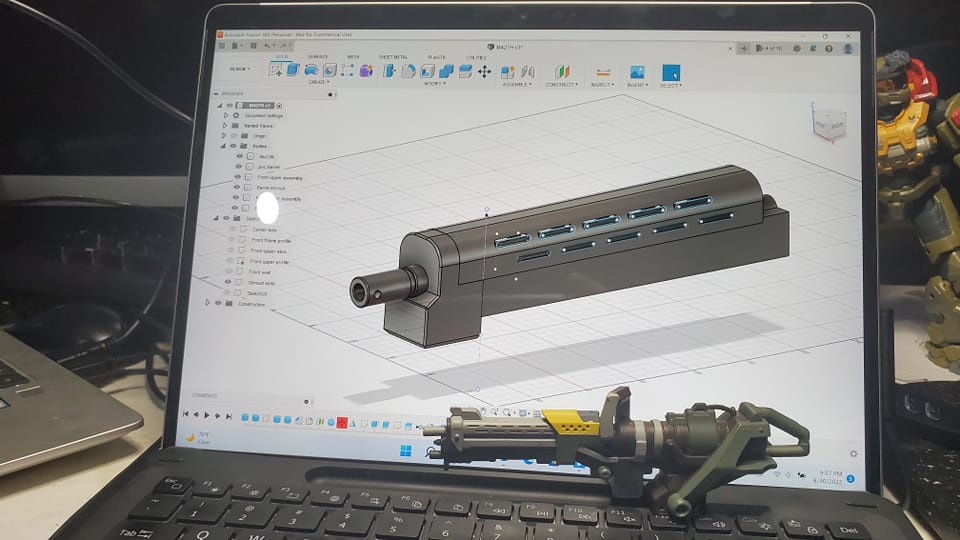Select the Extrude tool in Create
This screenshot has width=960, height=540.
[x=293, y=70]
